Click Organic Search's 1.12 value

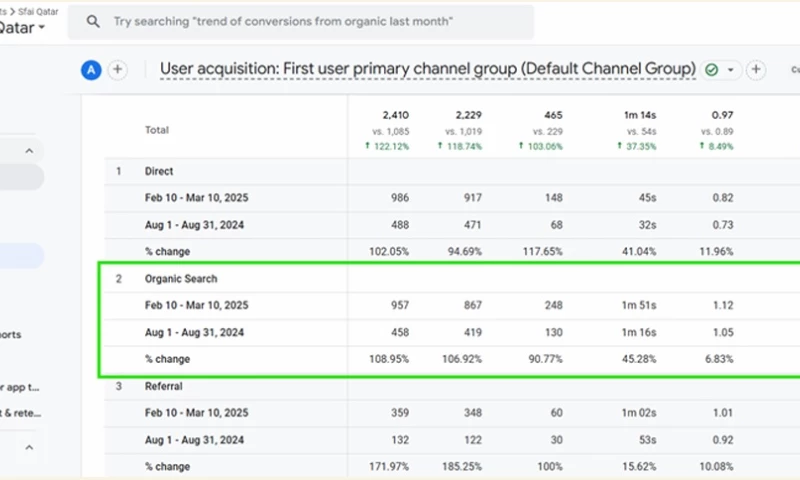coord(723,306)
